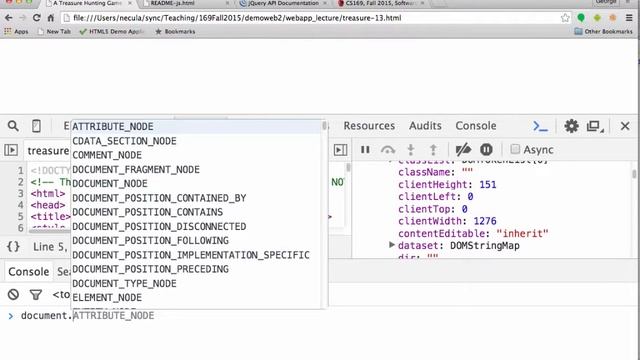
Task: Close the DevTools panel
Action: pyautogui.click(x=625, y=126)
